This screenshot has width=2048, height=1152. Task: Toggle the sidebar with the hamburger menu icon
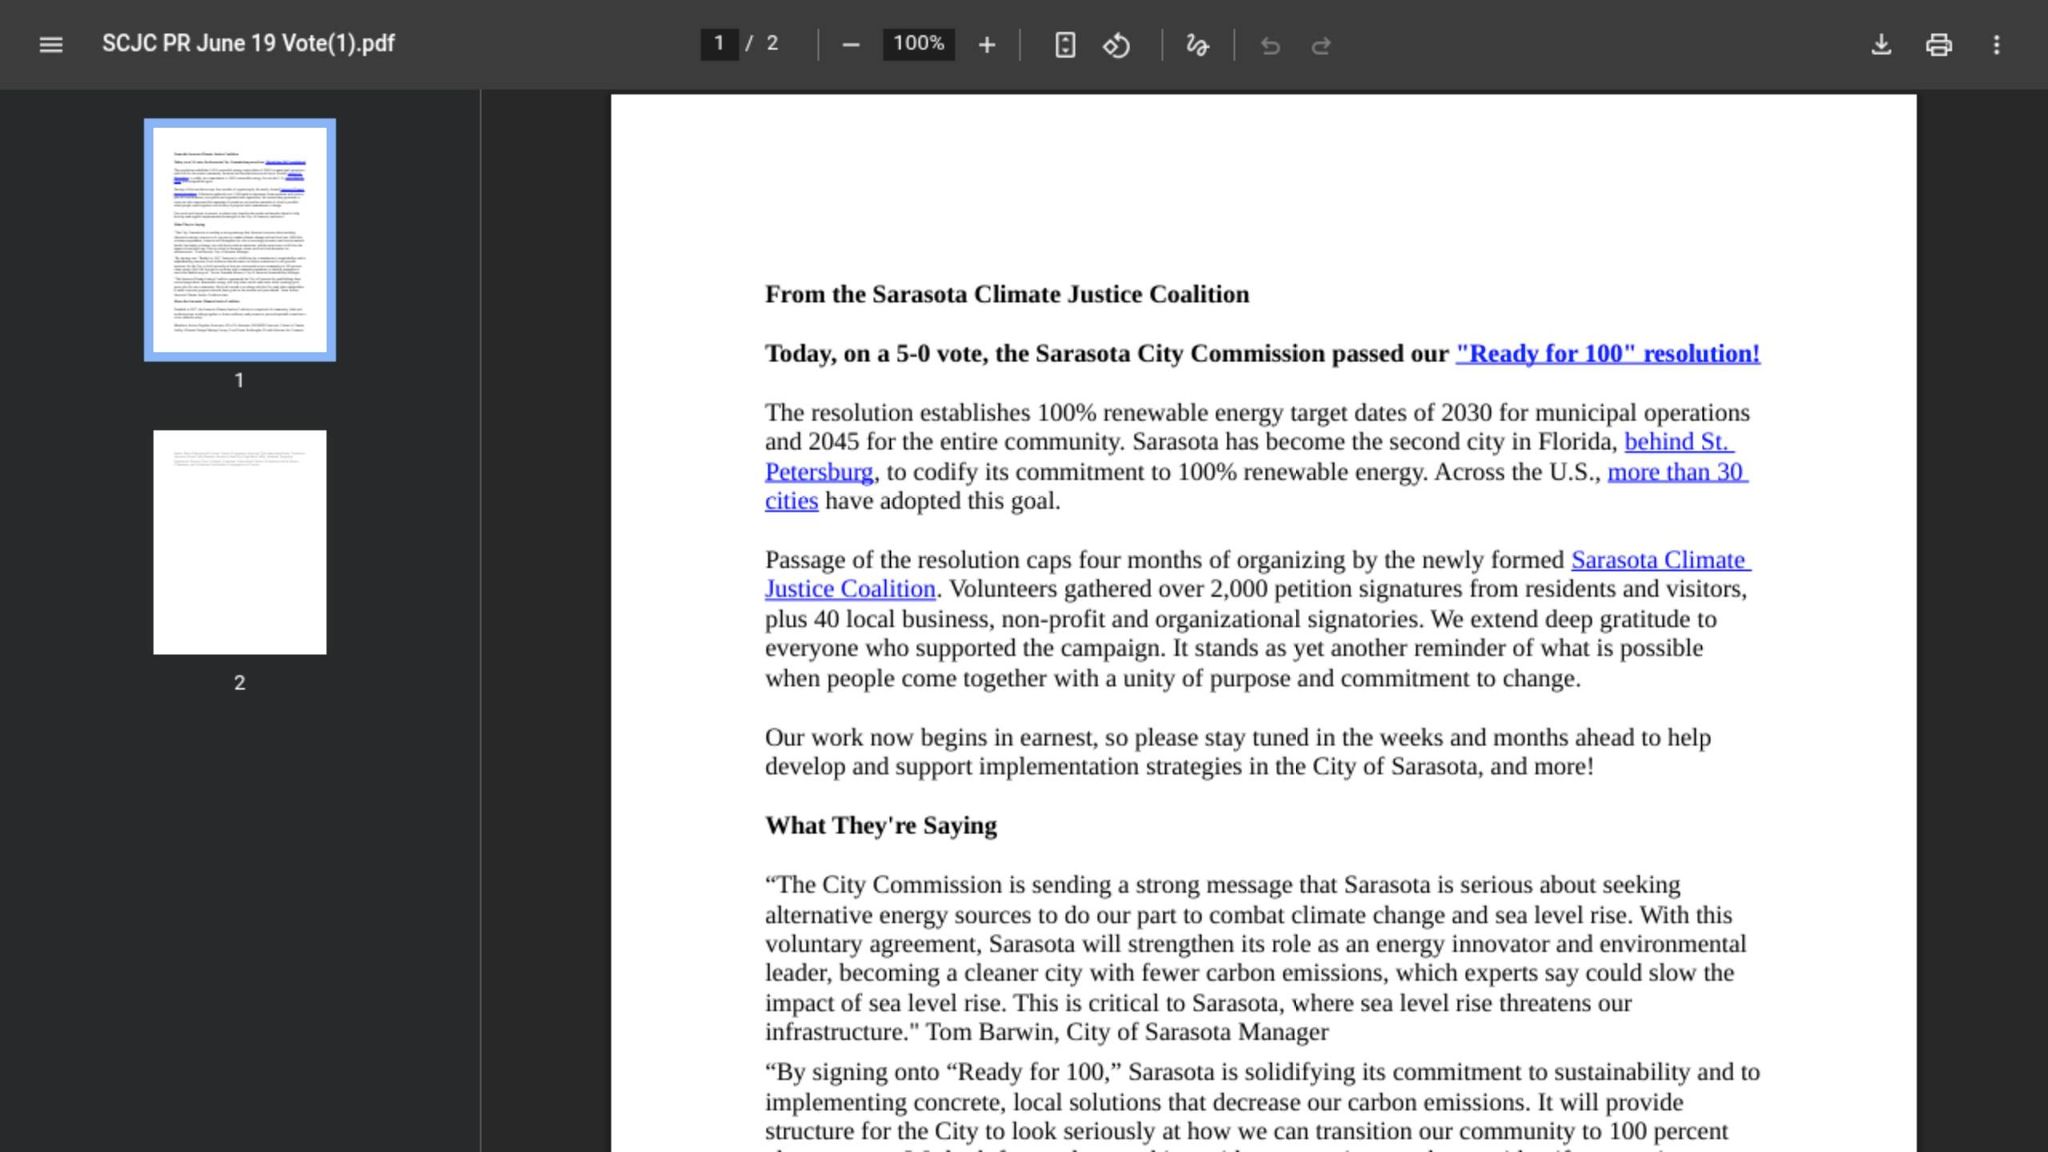pyautogui.click(x=50, y=44)
